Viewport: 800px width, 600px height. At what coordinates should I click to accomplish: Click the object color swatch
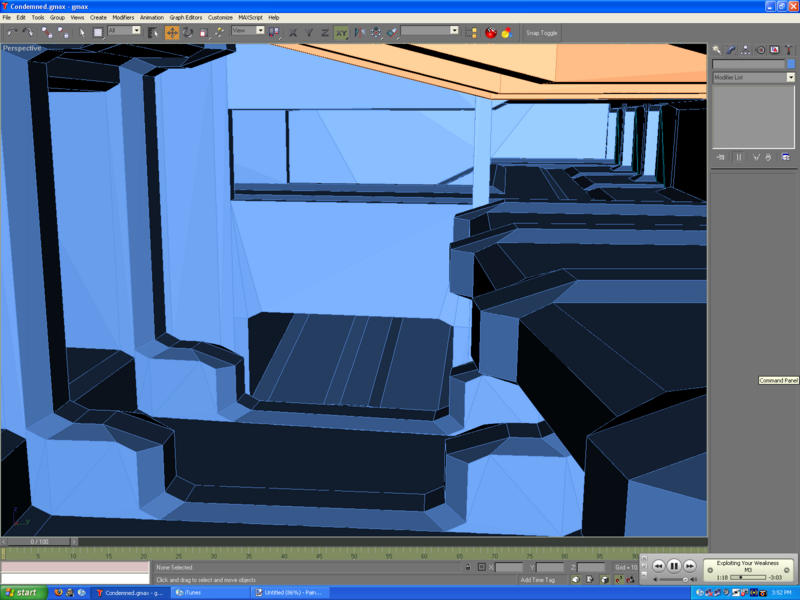791,64
